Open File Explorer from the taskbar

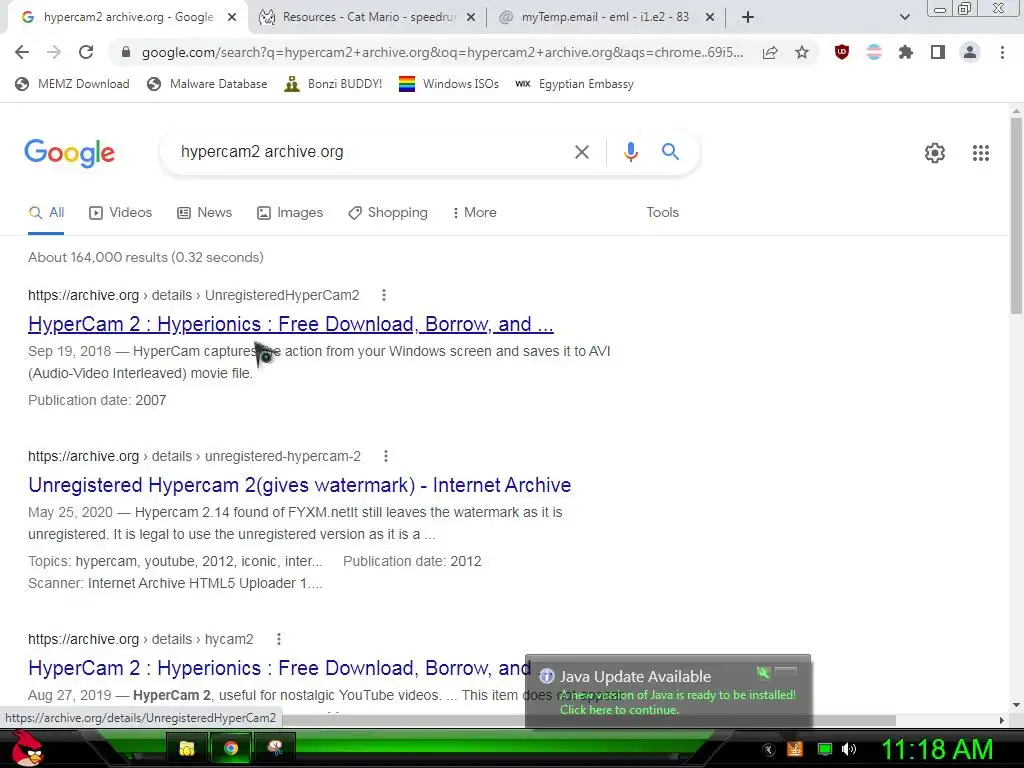pyautogui.click(x=187, y=748)
